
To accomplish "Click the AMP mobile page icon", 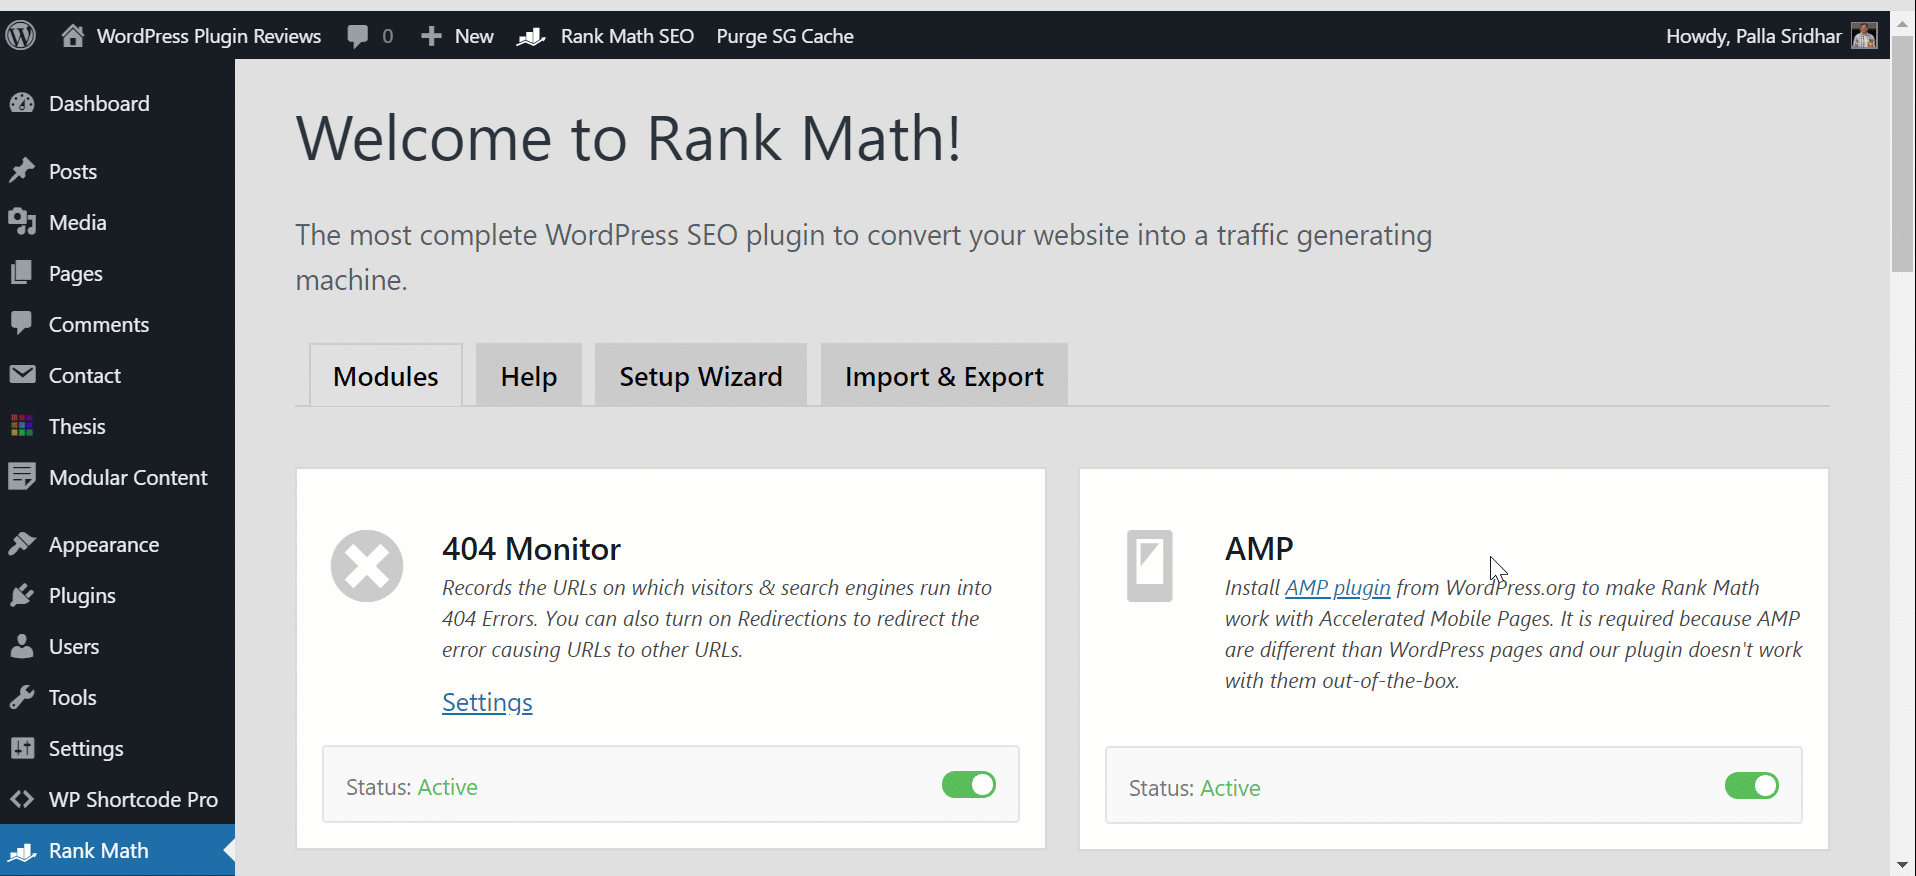I will point(1149,566).
